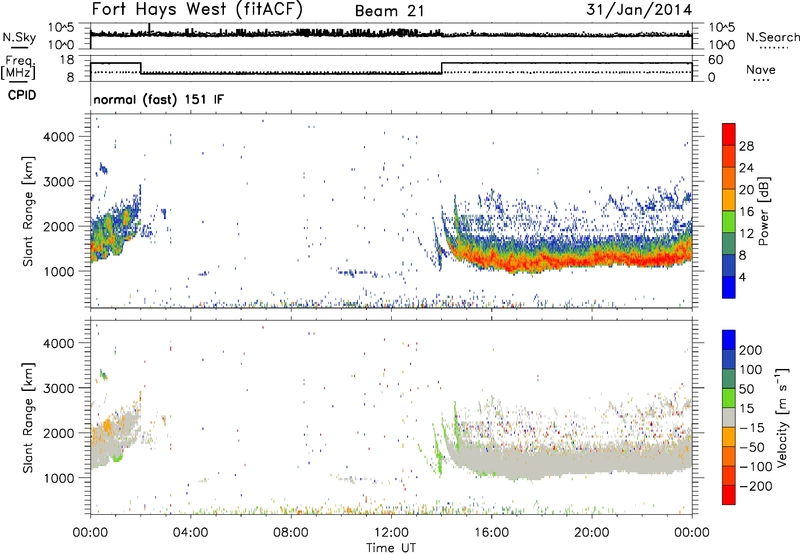This screenshot has width=800, height=554.
Task: Click the "-50" label on the Velocity colorbar
Action: pyautogui.click(x=752, y=447)
